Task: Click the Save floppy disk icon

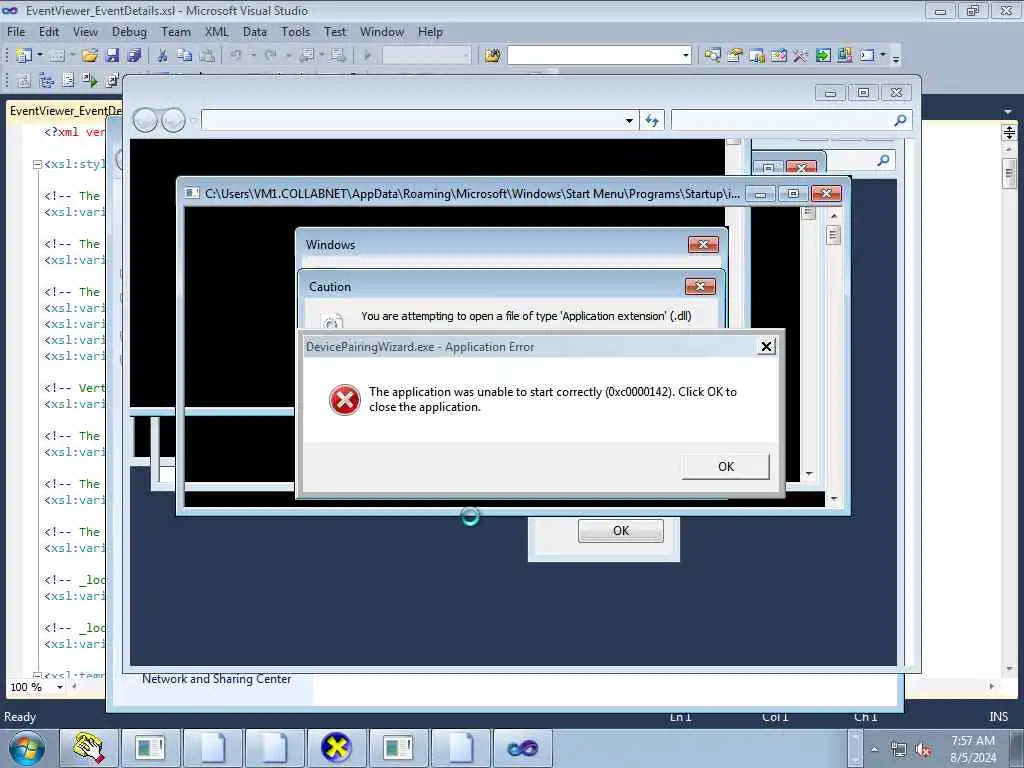Action: pos(112,56)
